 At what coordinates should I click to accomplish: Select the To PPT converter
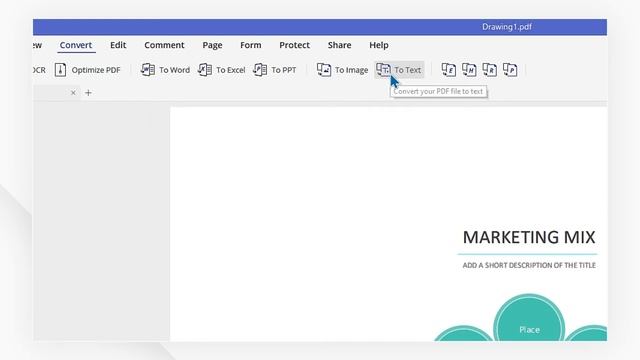click(x=275, y=70)
